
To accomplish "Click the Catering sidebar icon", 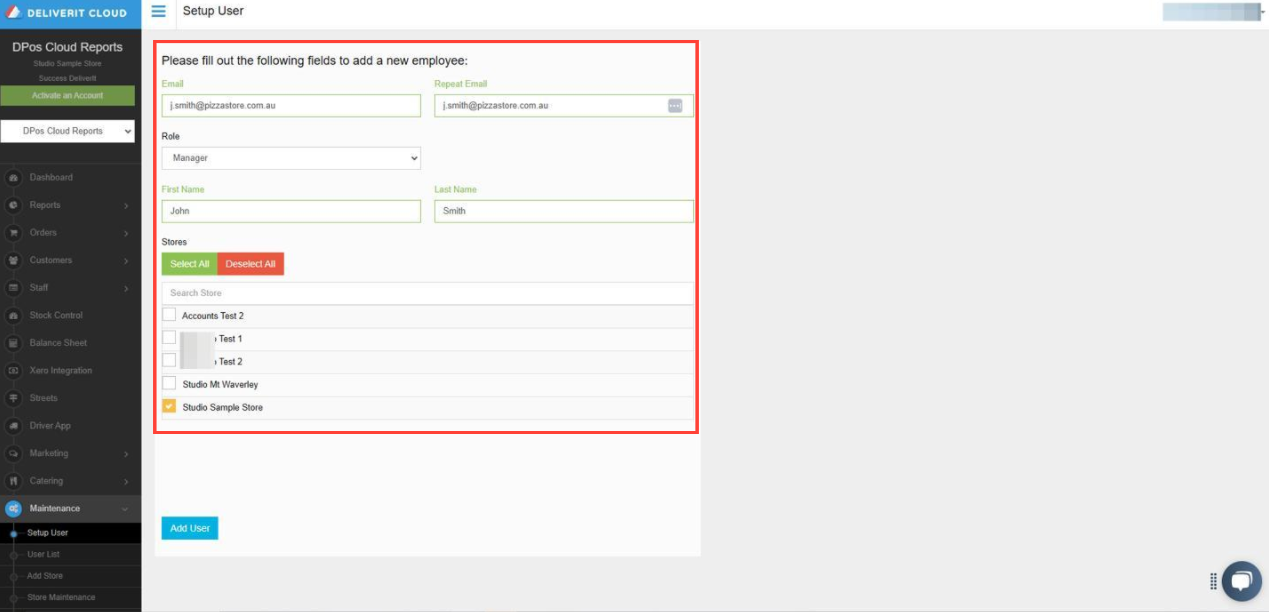I will [14, 481].
